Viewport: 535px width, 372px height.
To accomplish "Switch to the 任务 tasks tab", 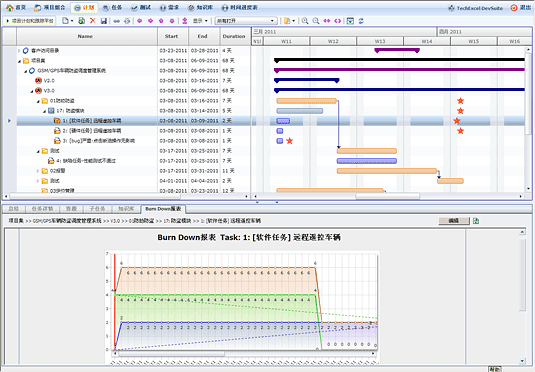I will coord(112,8).
